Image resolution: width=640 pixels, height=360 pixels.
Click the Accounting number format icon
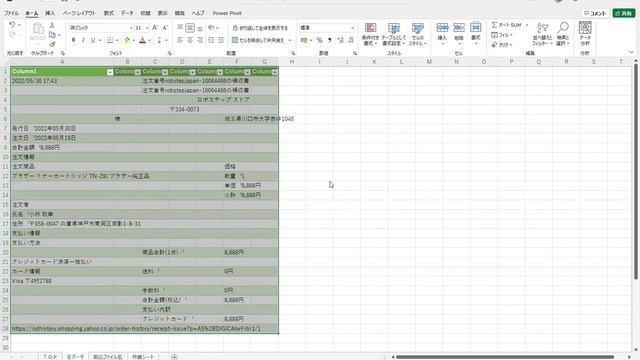pyautogui.click(x=304, y=40)
